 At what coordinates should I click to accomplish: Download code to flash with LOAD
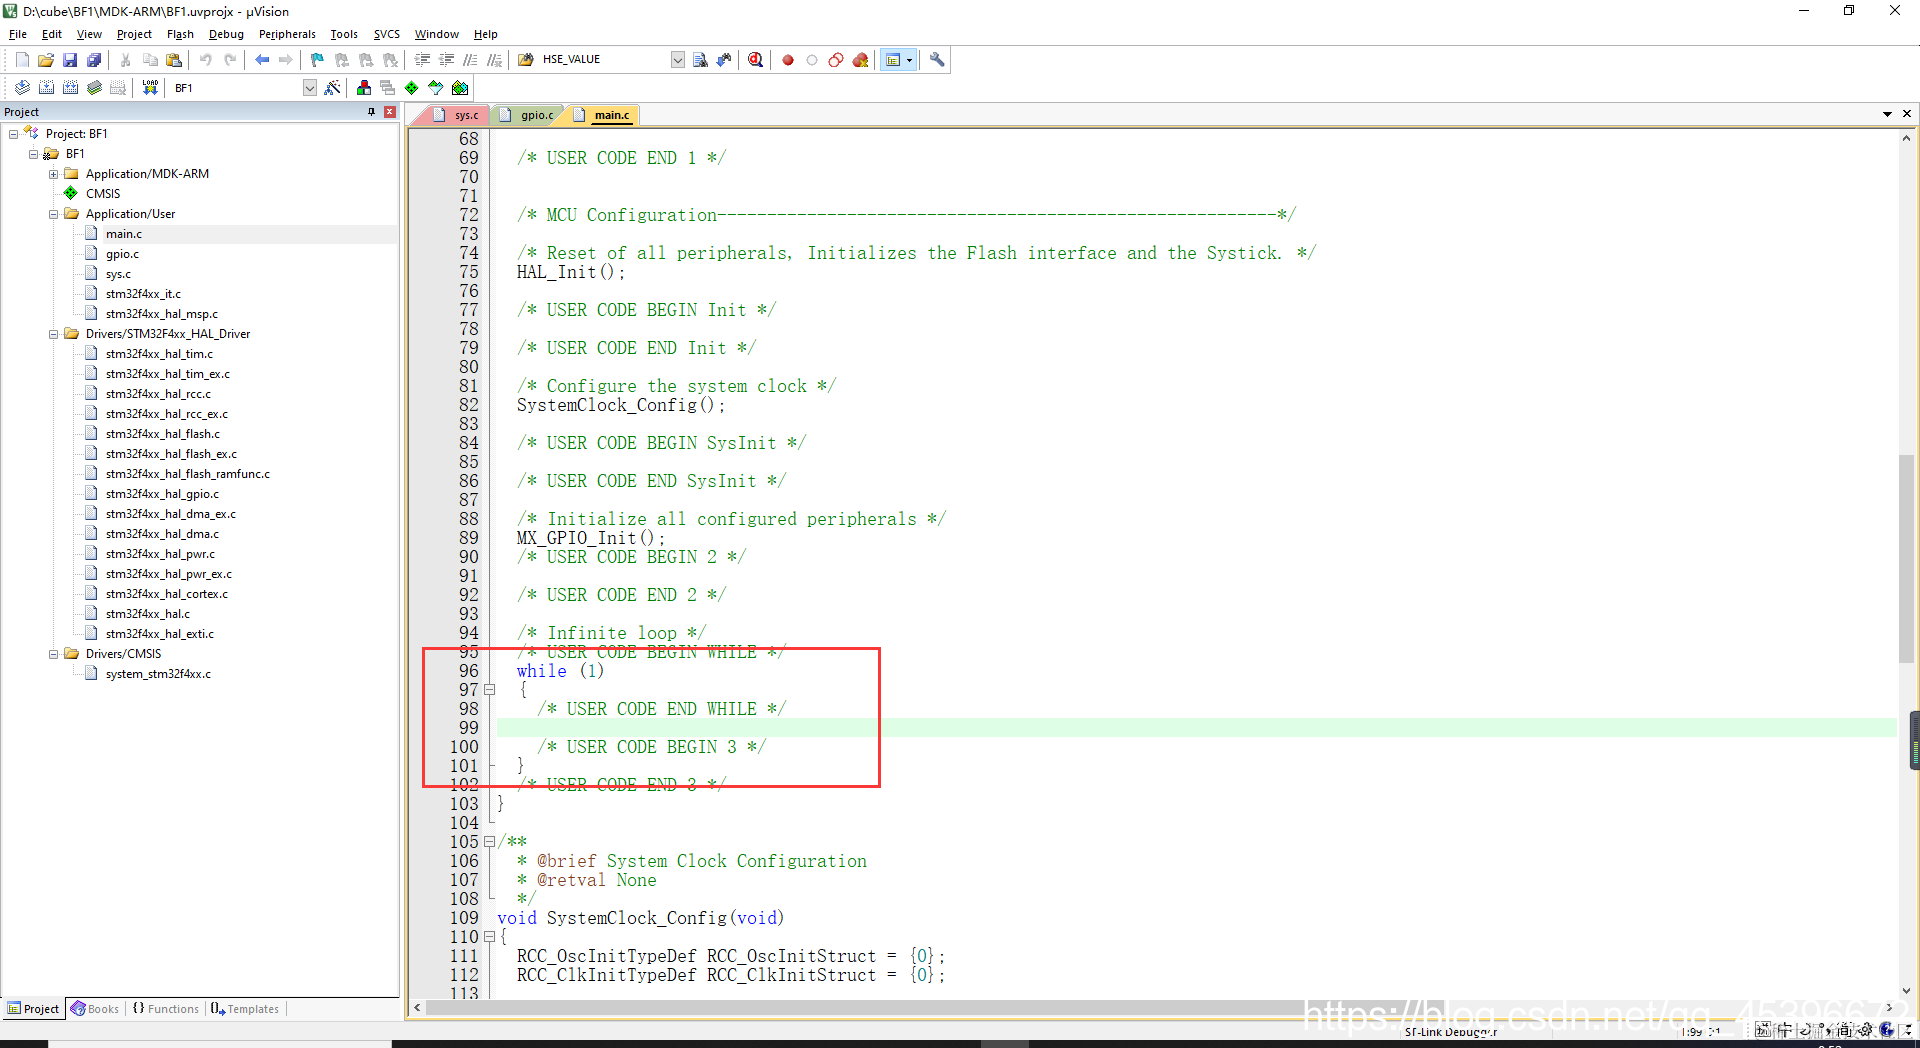click(150, 88)
